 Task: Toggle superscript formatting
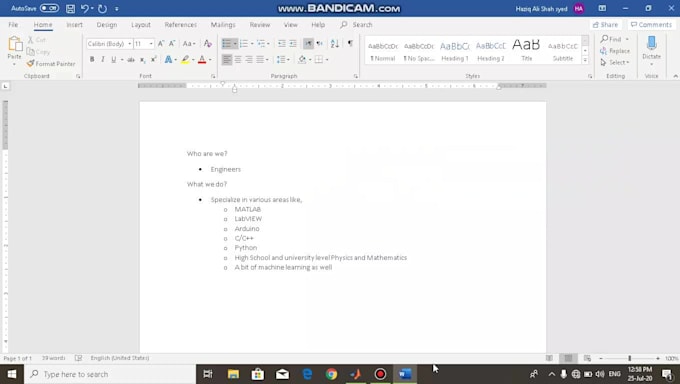[x=154, y=59]
